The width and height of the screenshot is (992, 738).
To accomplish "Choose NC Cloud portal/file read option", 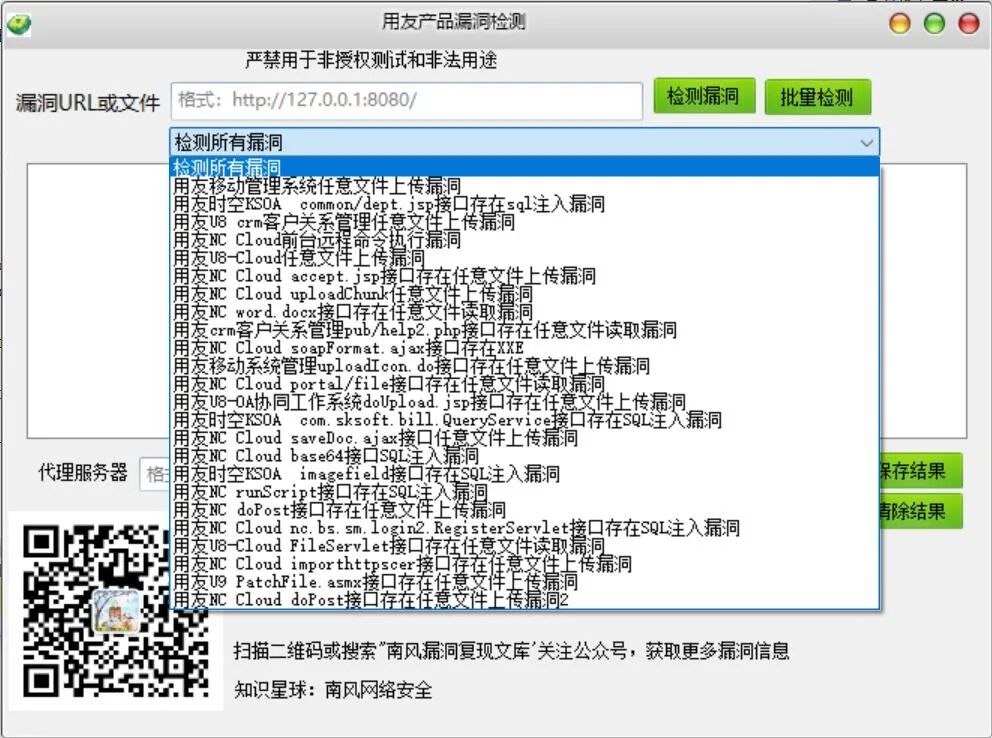I will 524,384.
